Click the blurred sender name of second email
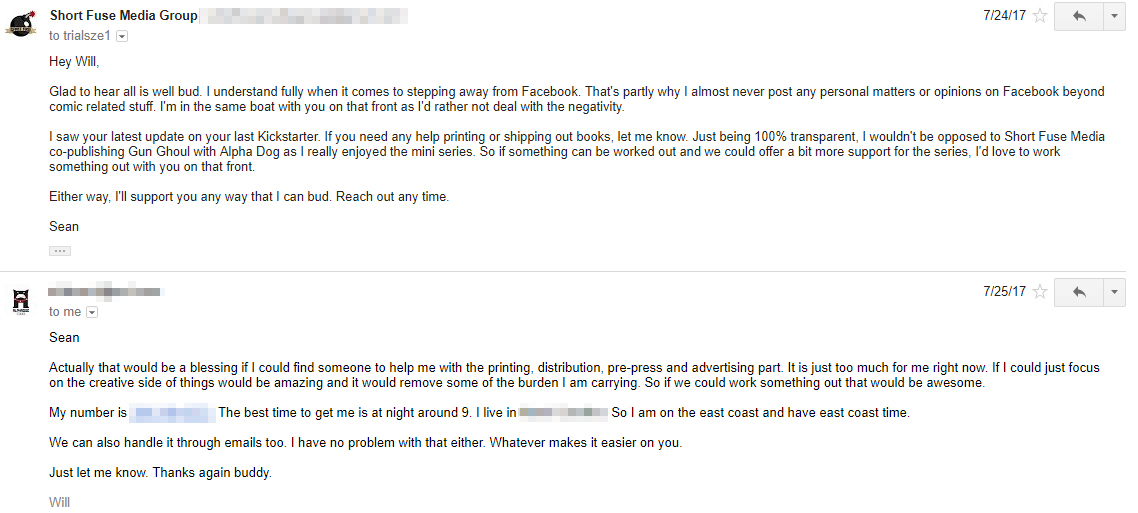Viewport: 1138px width, 513px height. point(105,292)
